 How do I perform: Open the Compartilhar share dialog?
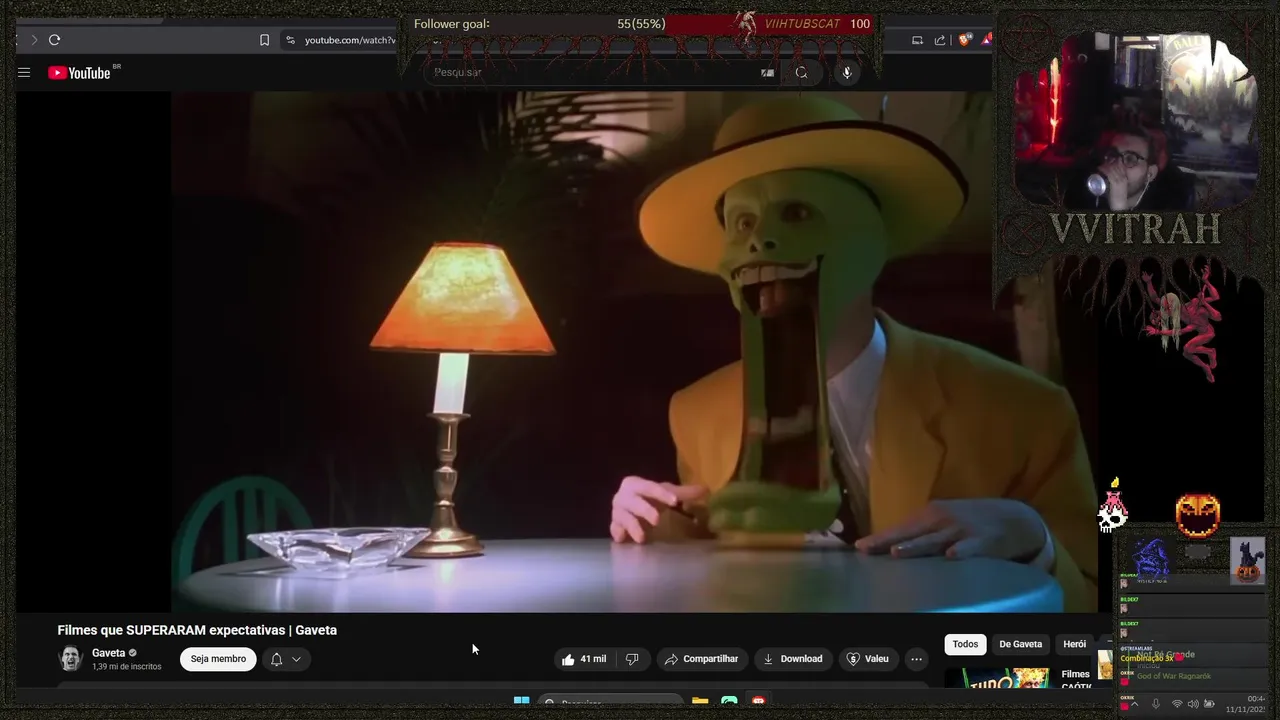[x=701, y=659]
